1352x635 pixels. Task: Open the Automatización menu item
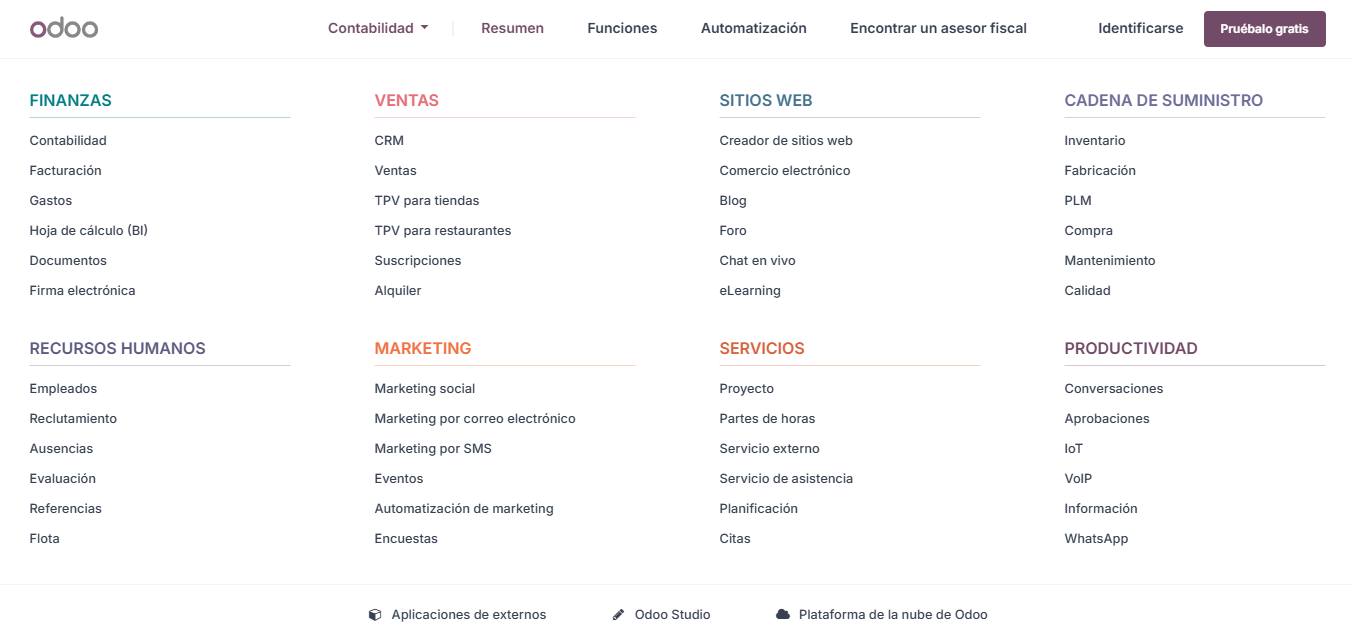coord(753,28)
